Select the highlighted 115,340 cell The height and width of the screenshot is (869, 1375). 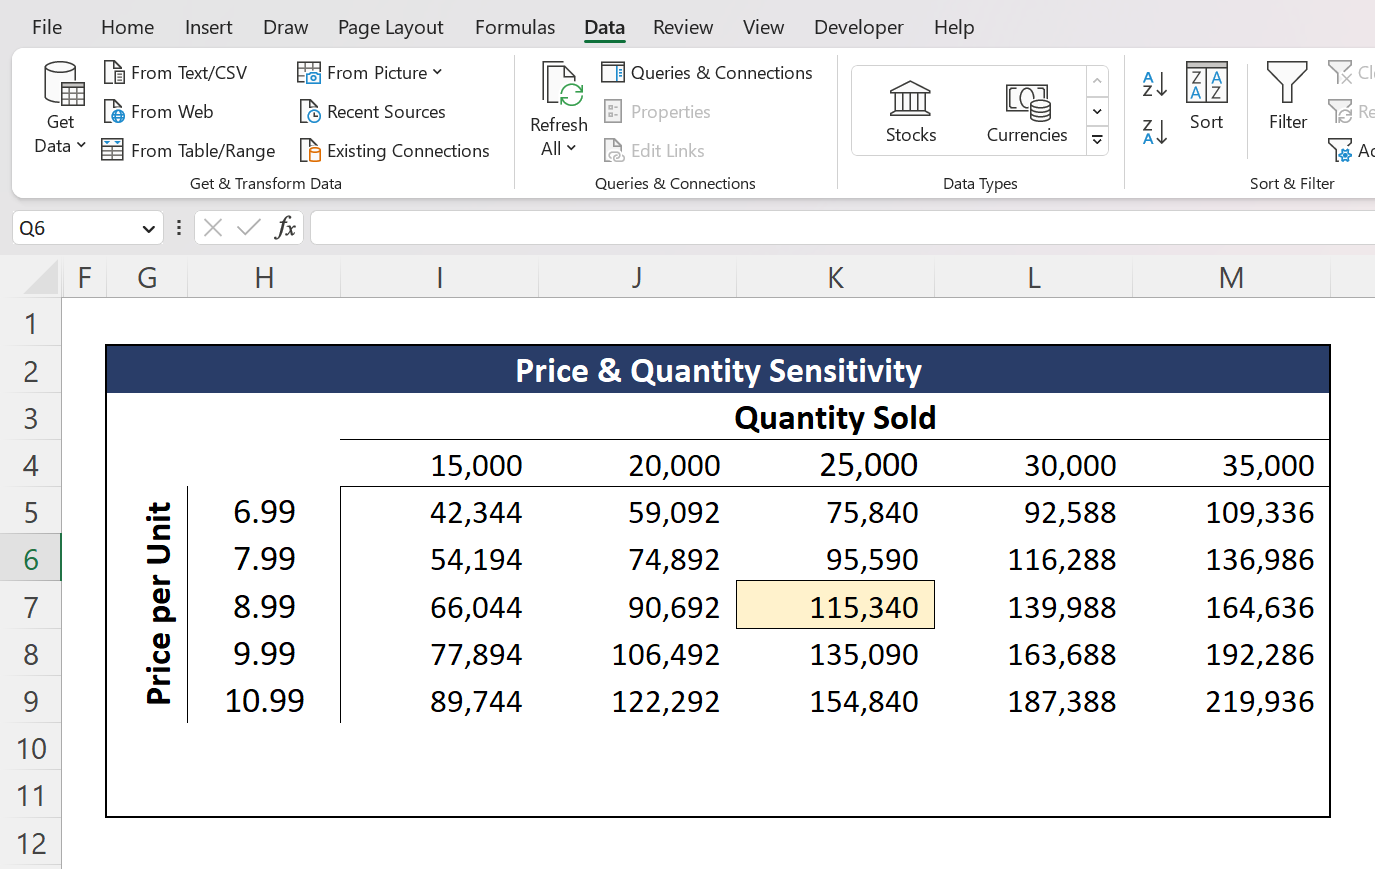[x=835, y=605]
